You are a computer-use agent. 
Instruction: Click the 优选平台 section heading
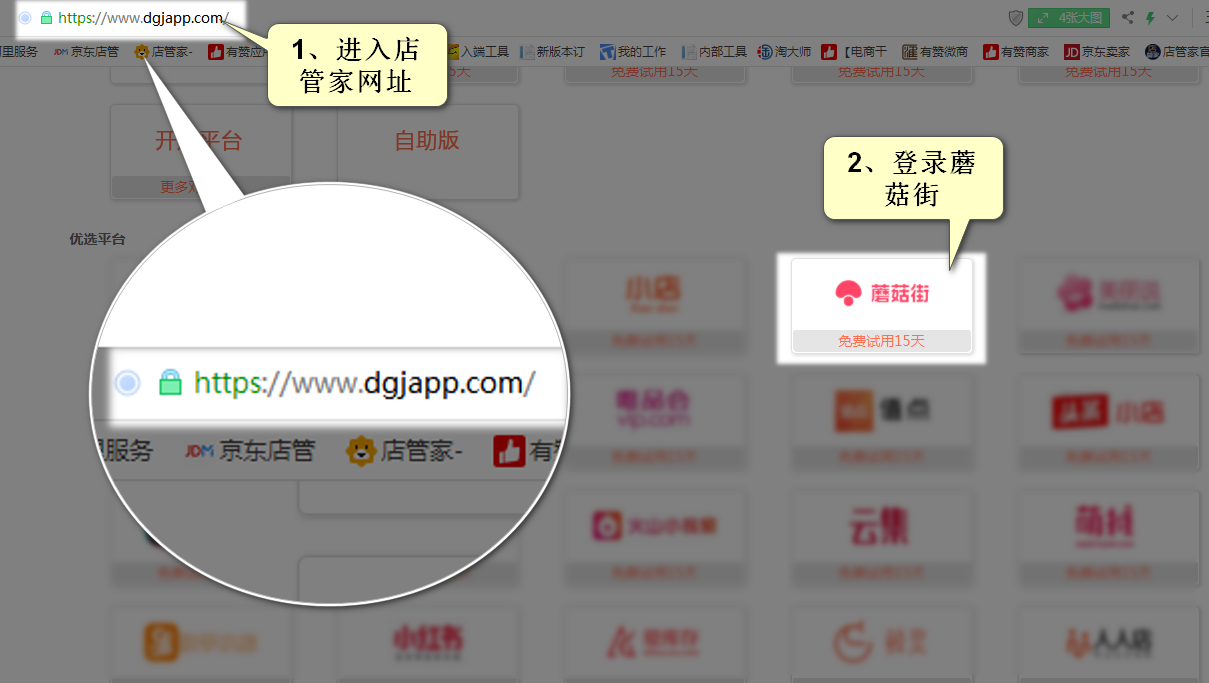[x=97, y=239]
